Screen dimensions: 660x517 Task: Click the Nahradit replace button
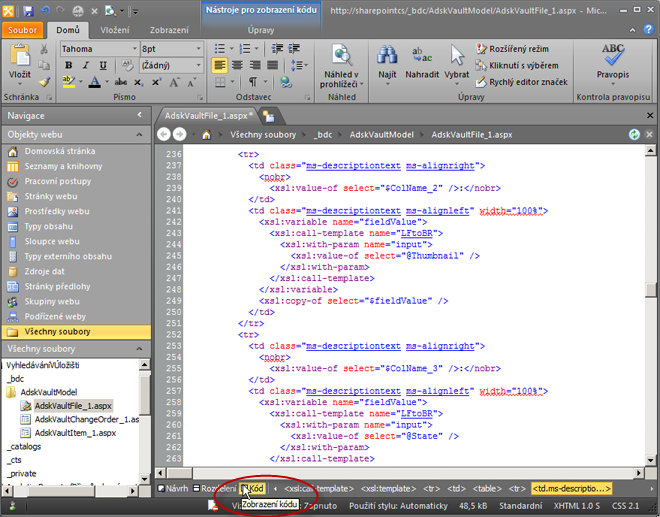tap(422, 62)
